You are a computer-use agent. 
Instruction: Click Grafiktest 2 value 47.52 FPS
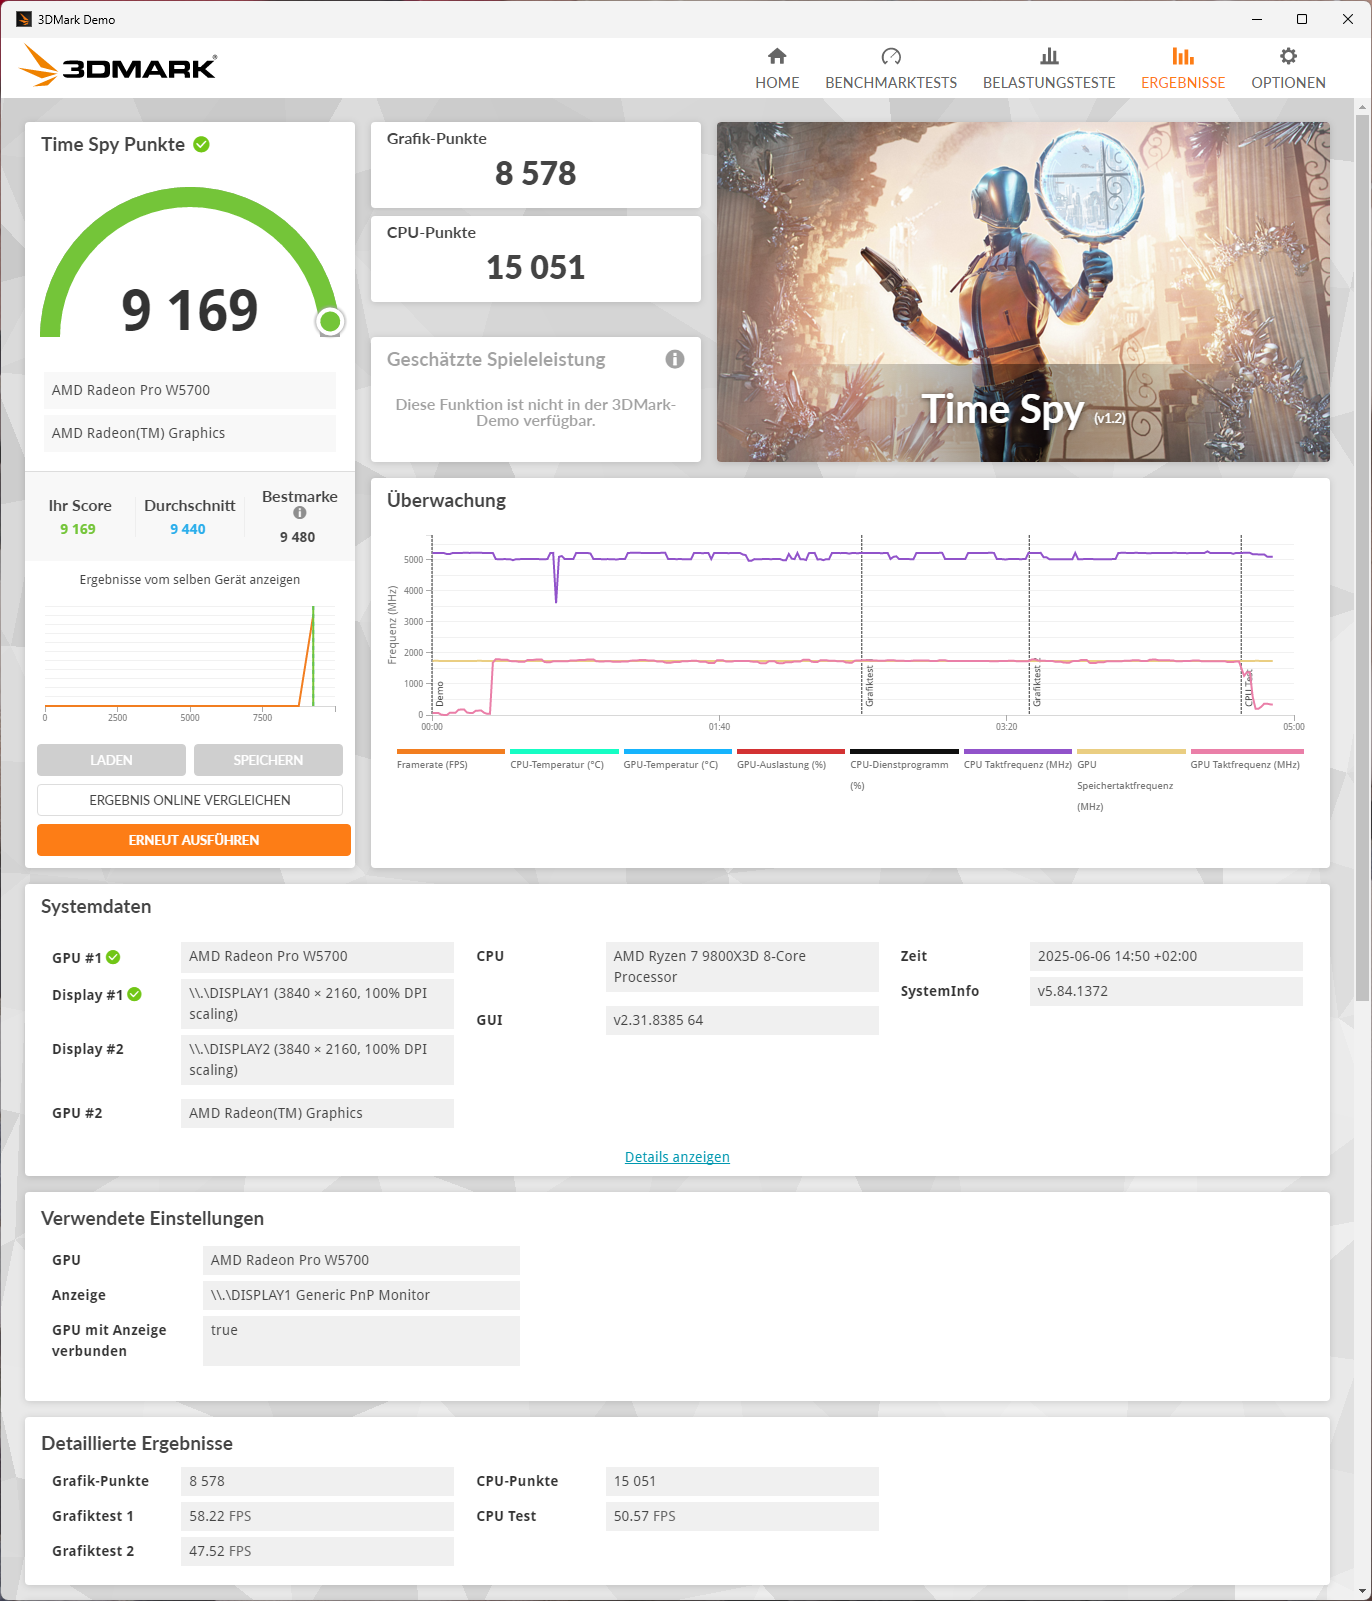pos(317,1551)
